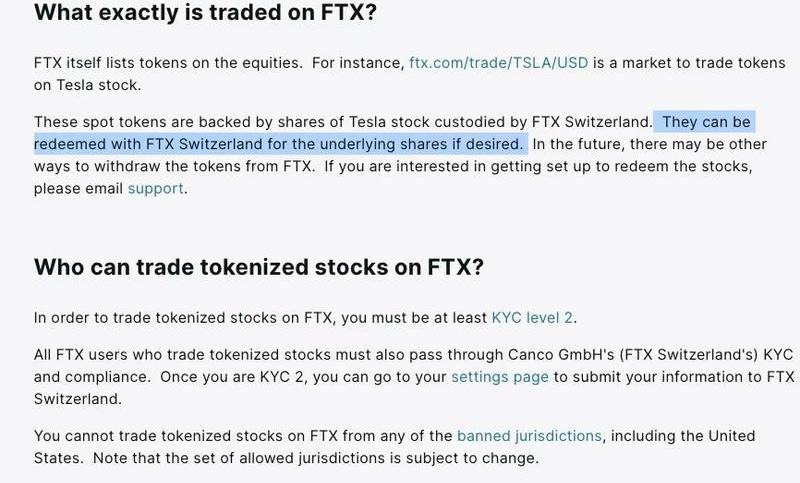Click the "What exactly is traded on FTX?" heading
Viewport: 800px width, 483px height.
coord(205,14)
